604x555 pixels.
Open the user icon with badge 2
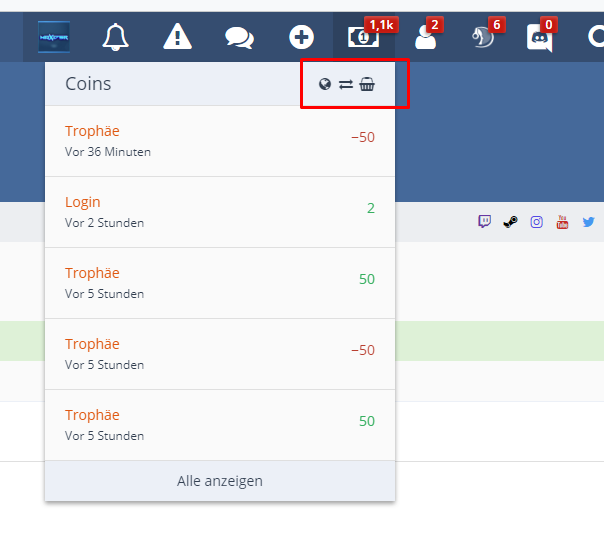pos(424,37)
